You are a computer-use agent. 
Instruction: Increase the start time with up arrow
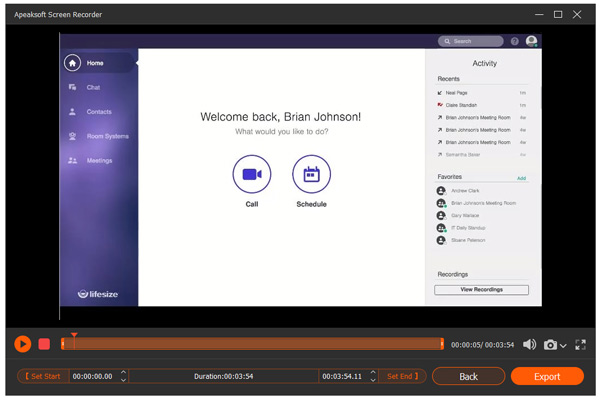point(123,372)
